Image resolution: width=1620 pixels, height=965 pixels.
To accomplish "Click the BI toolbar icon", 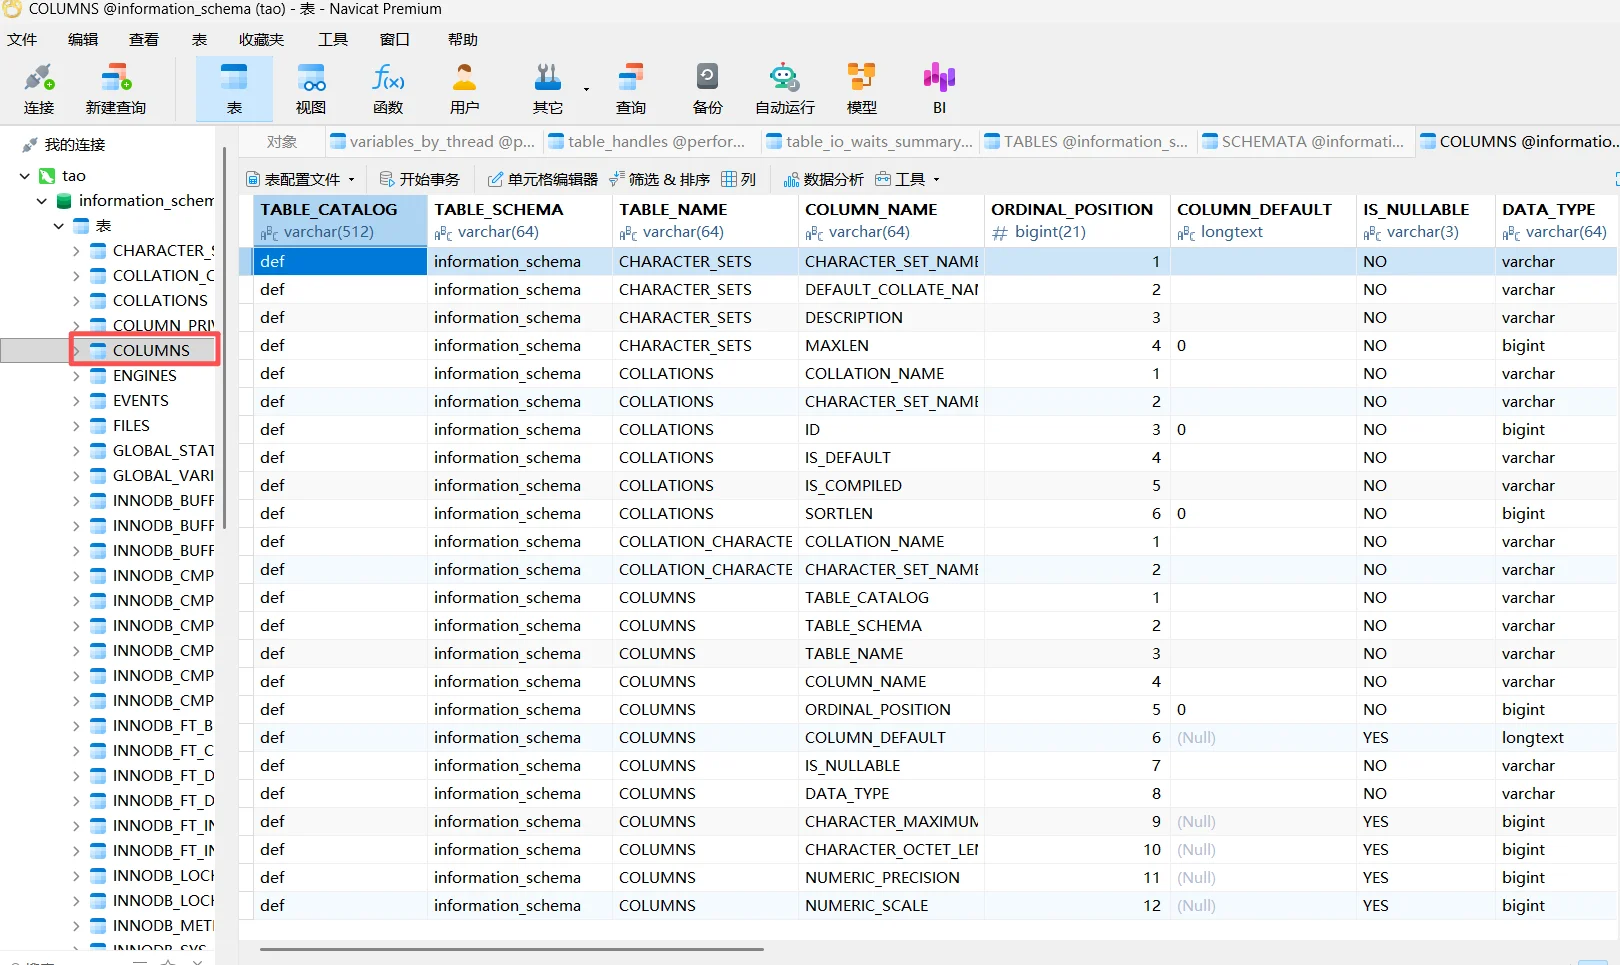I will tap(939, 88).
